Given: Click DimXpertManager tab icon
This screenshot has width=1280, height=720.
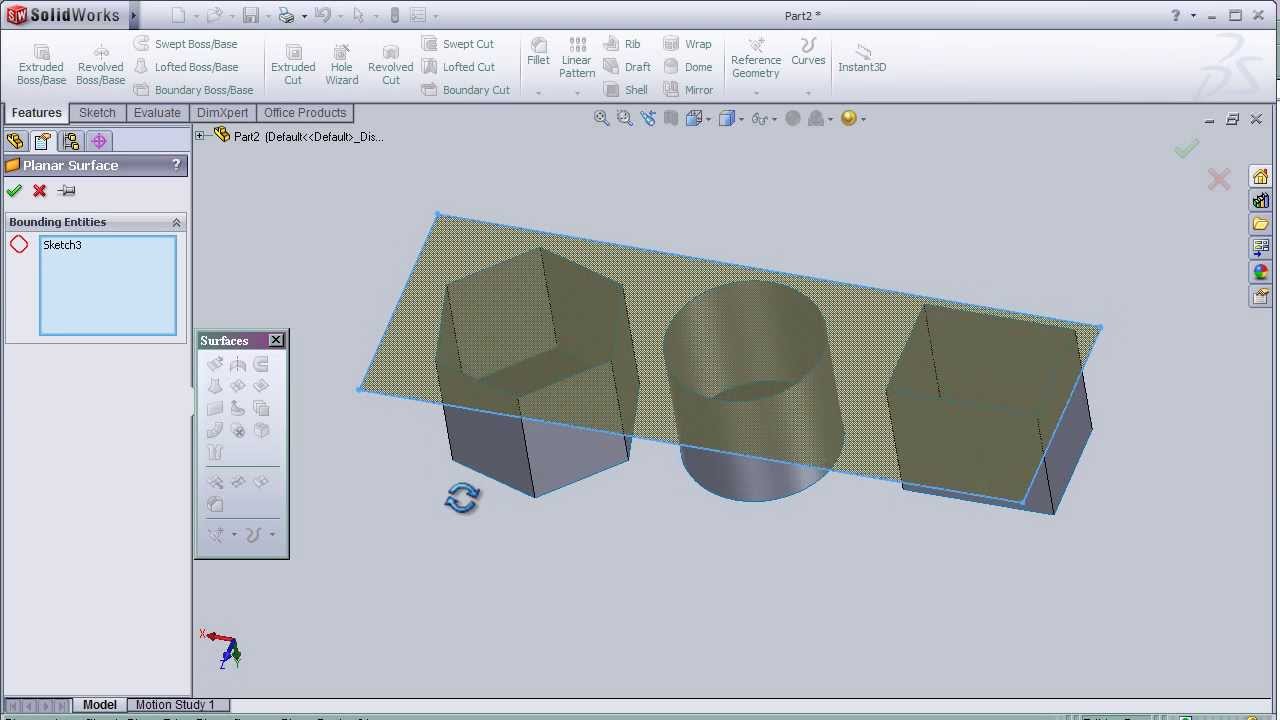Looking at the screenshot, I should pyautogui.click(x=99, y=141).
